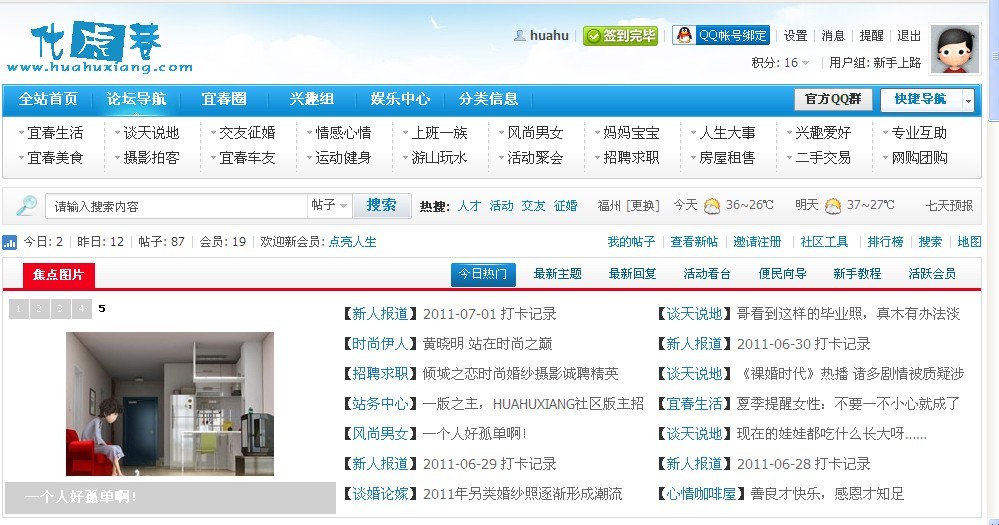Image resolution: width=999 pixels, height=525 pixels.
Task: Switch to 活跃会员 tab
Action: point(932,274)
